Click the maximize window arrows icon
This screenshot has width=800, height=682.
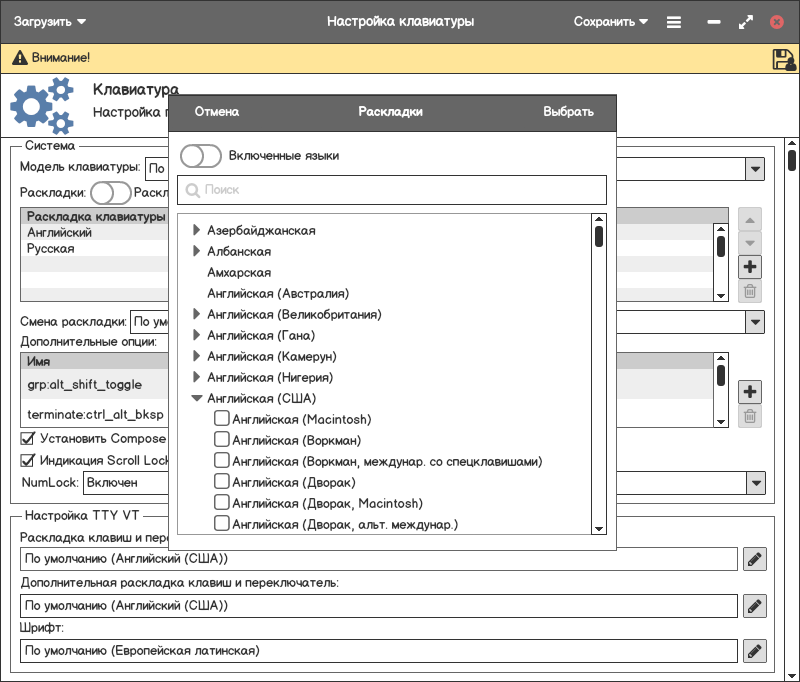click(x=745, y=21)
